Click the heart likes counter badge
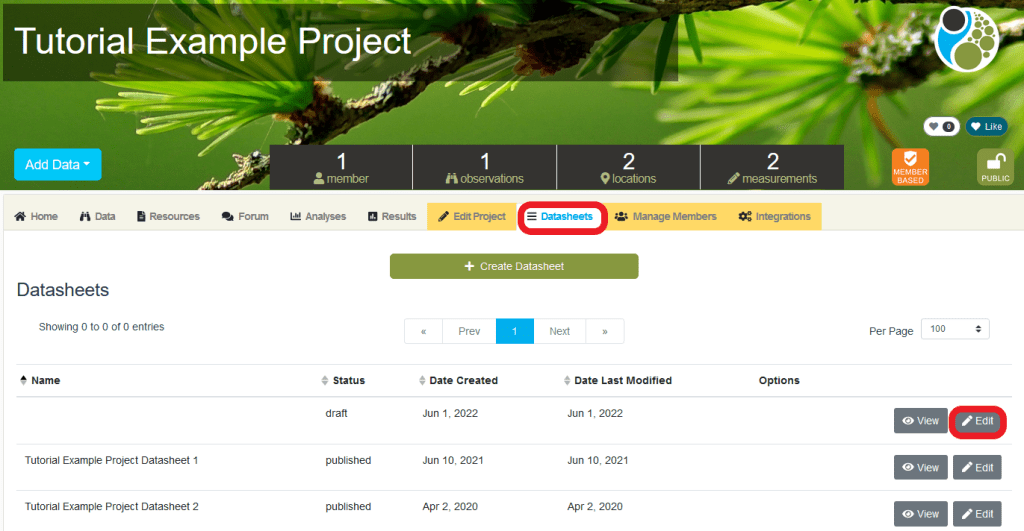Image resolution: width=1024 pixels, height=531 pixels. click(x=940, y=127)
